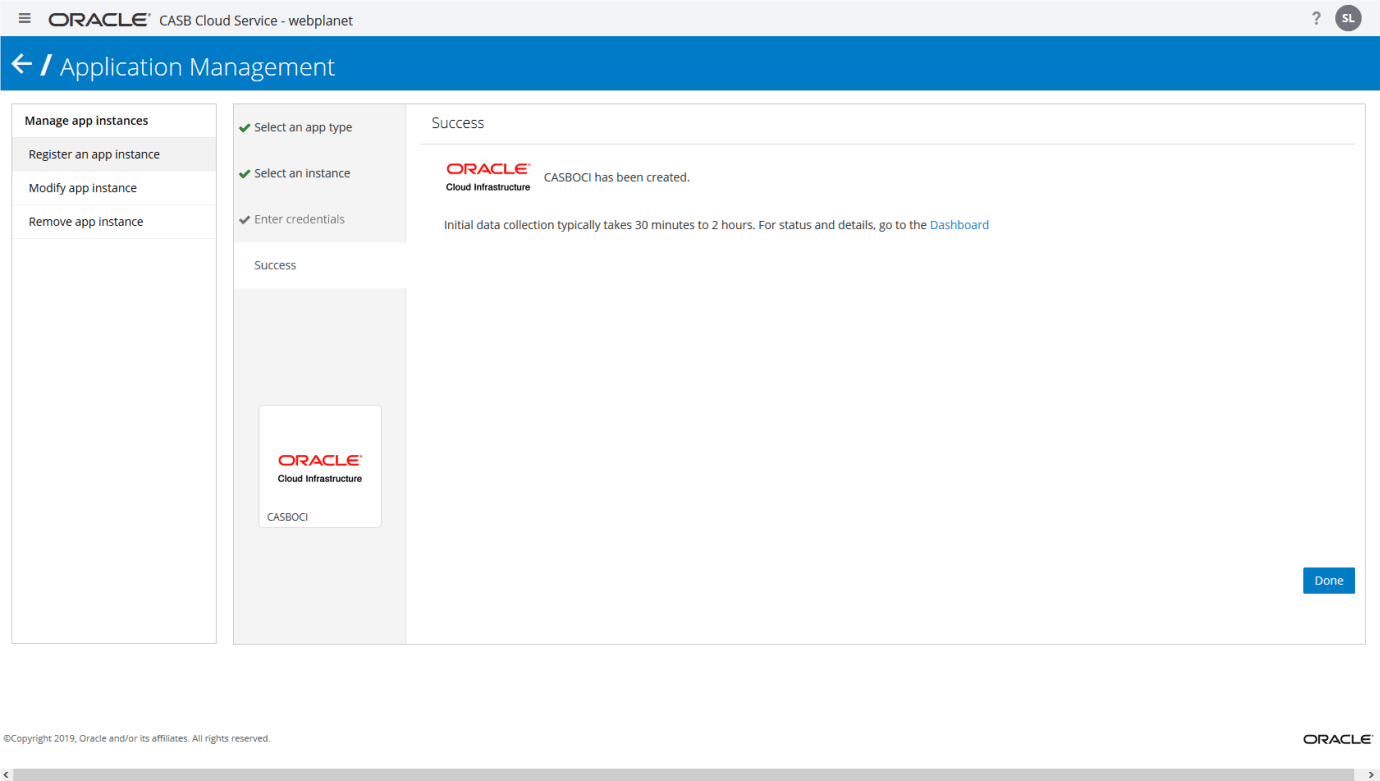The height and width of the screenshot is (781, 1380).
Task: Open the help question mark icon
Action: click(x=1316, y=18)
